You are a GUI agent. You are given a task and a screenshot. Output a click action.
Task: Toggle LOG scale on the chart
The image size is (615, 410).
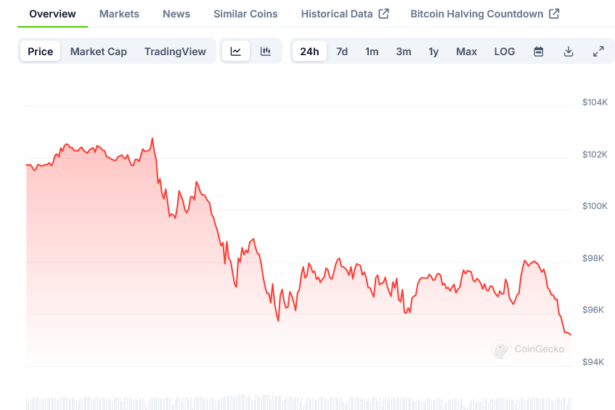click(505, 51)
